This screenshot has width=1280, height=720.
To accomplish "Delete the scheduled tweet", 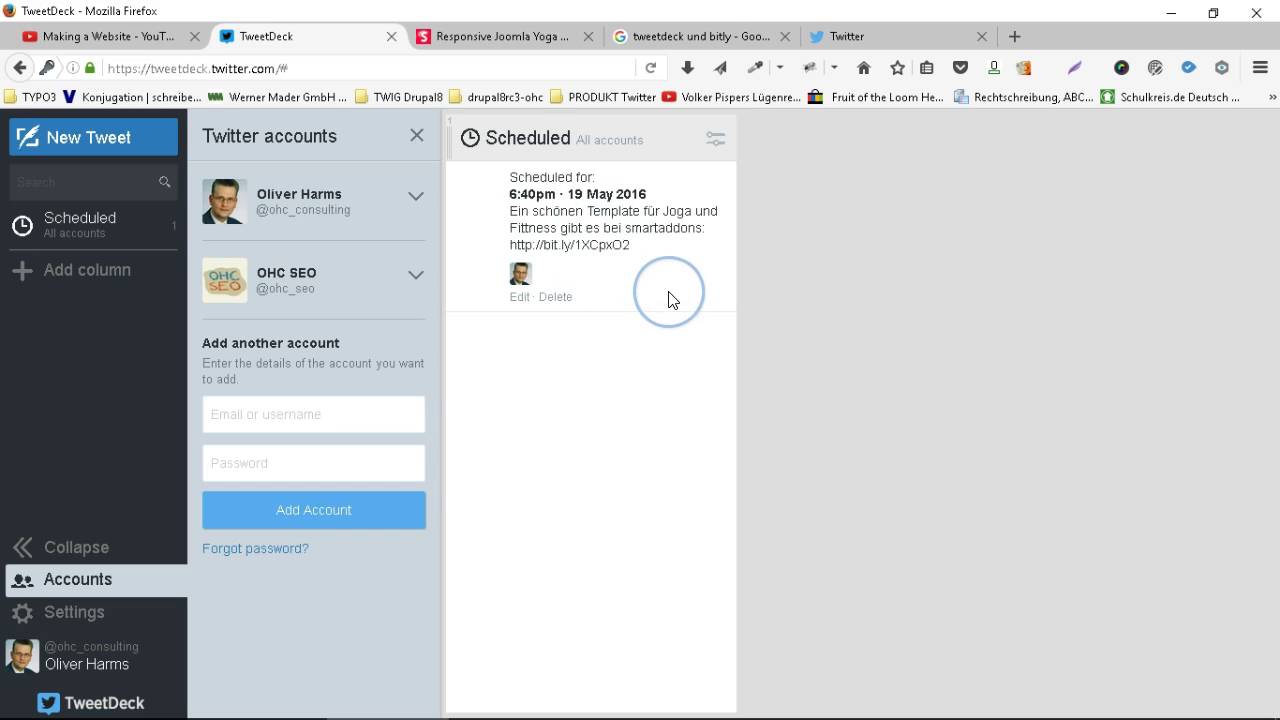I will point(555,297).
